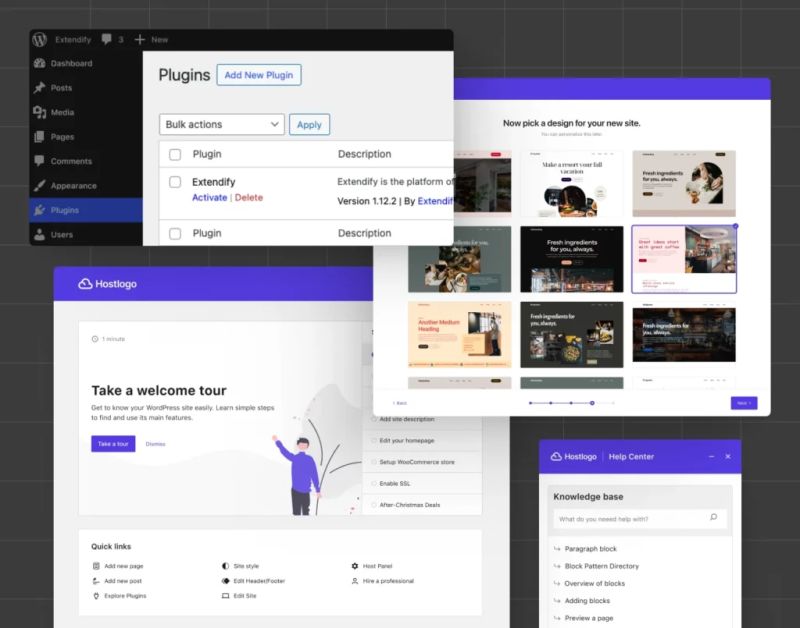Click Take a tour button
Screen dimensions: 800x628
pos(113,444)
